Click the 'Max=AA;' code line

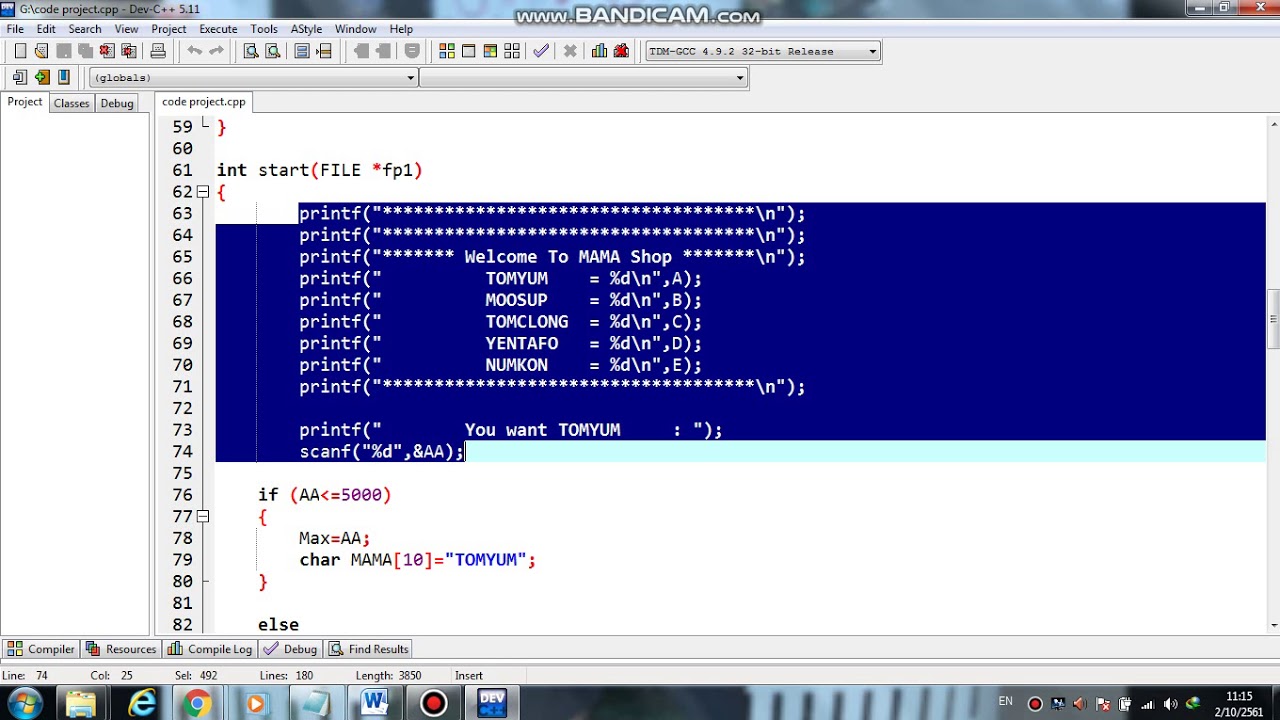(335, 538)
